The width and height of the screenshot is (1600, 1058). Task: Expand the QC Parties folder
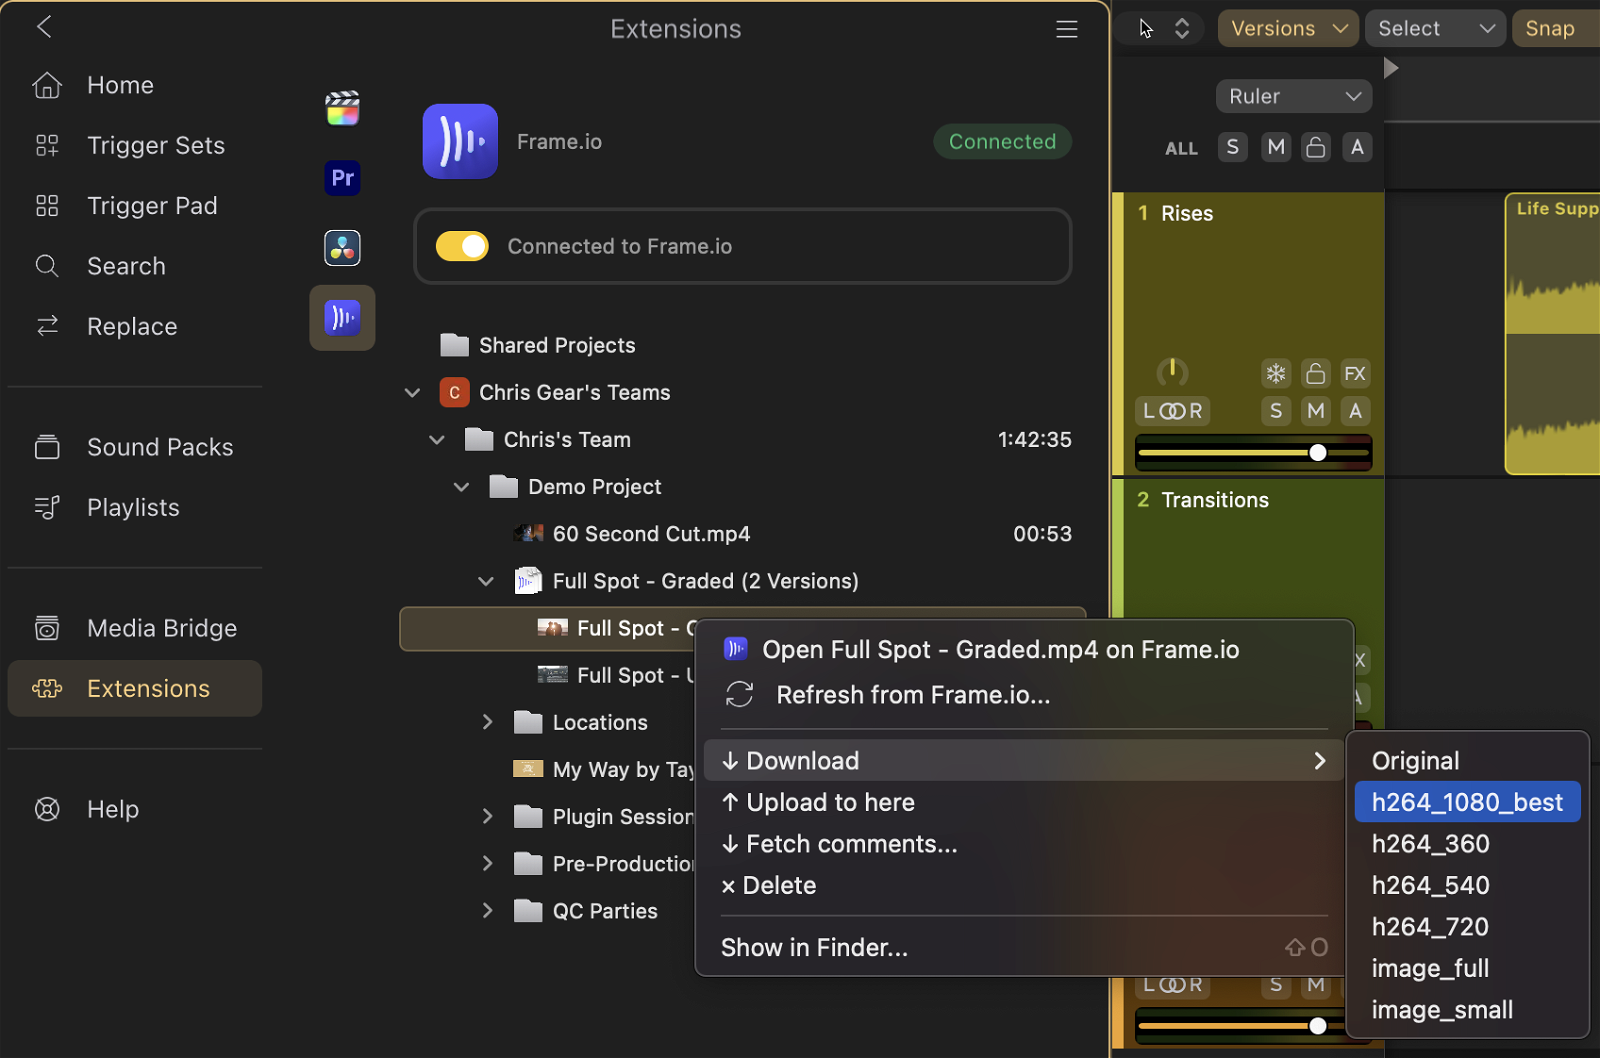[487, 910]
